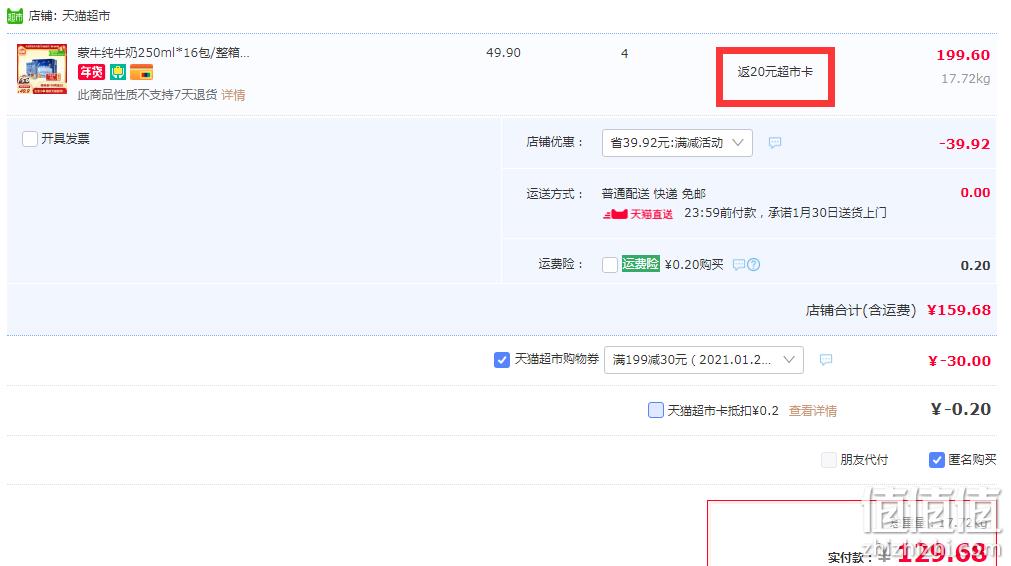Image resolution: width=1011 pixels, height=566 pixels.
Task: Click the question mark help icon for 运费险
Action: tap(753, 264)
